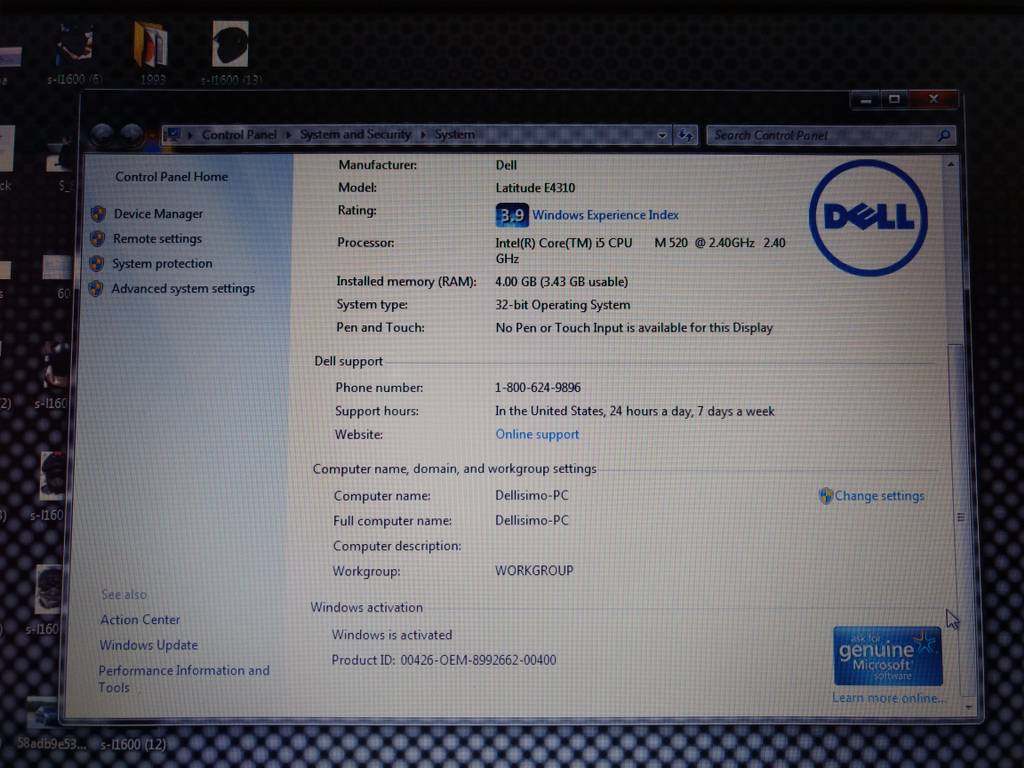Screen dimensions: 1024x768
Task: Open Advanced system settings
Action: 183,288
